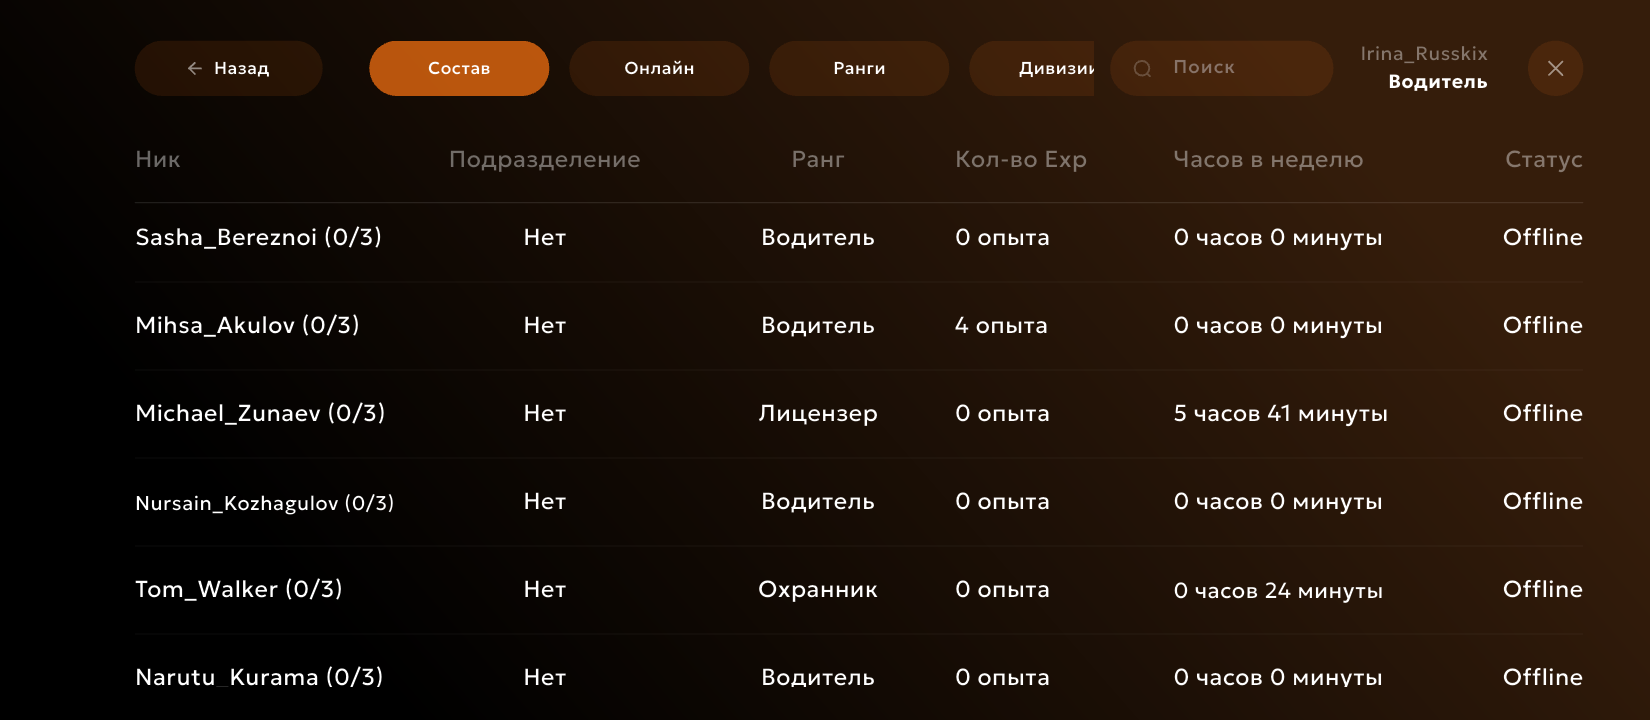Open the Nursain_Kozhagulov member entry

click(x=264, y=503)
